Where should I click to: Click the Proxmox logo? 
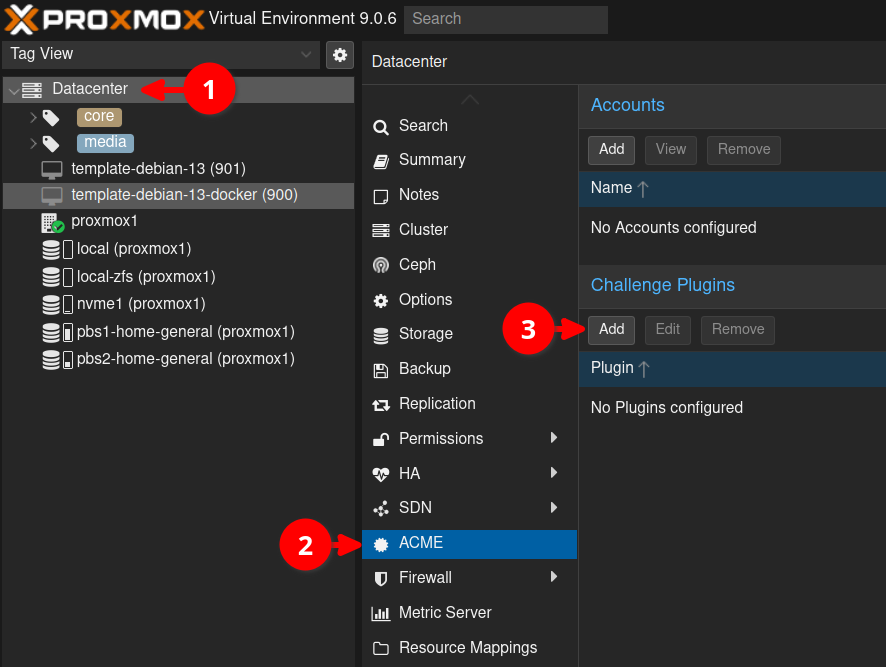tap(105, 19)
